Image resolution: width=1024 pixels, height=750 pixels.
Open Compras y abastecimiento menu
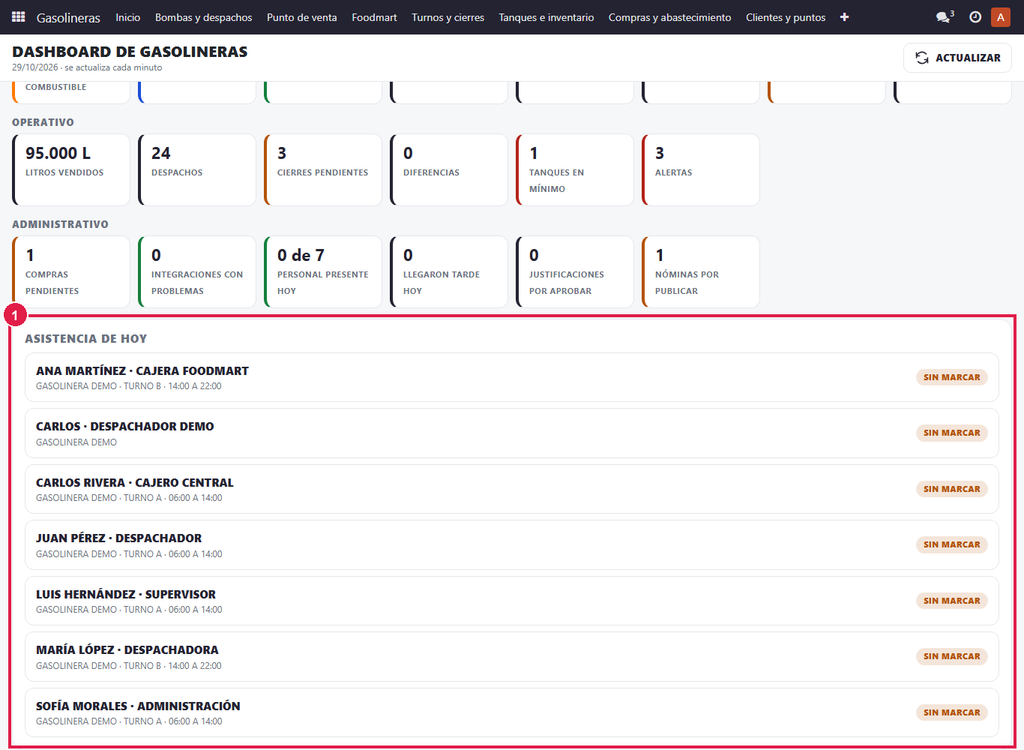(x=670, y=18)
